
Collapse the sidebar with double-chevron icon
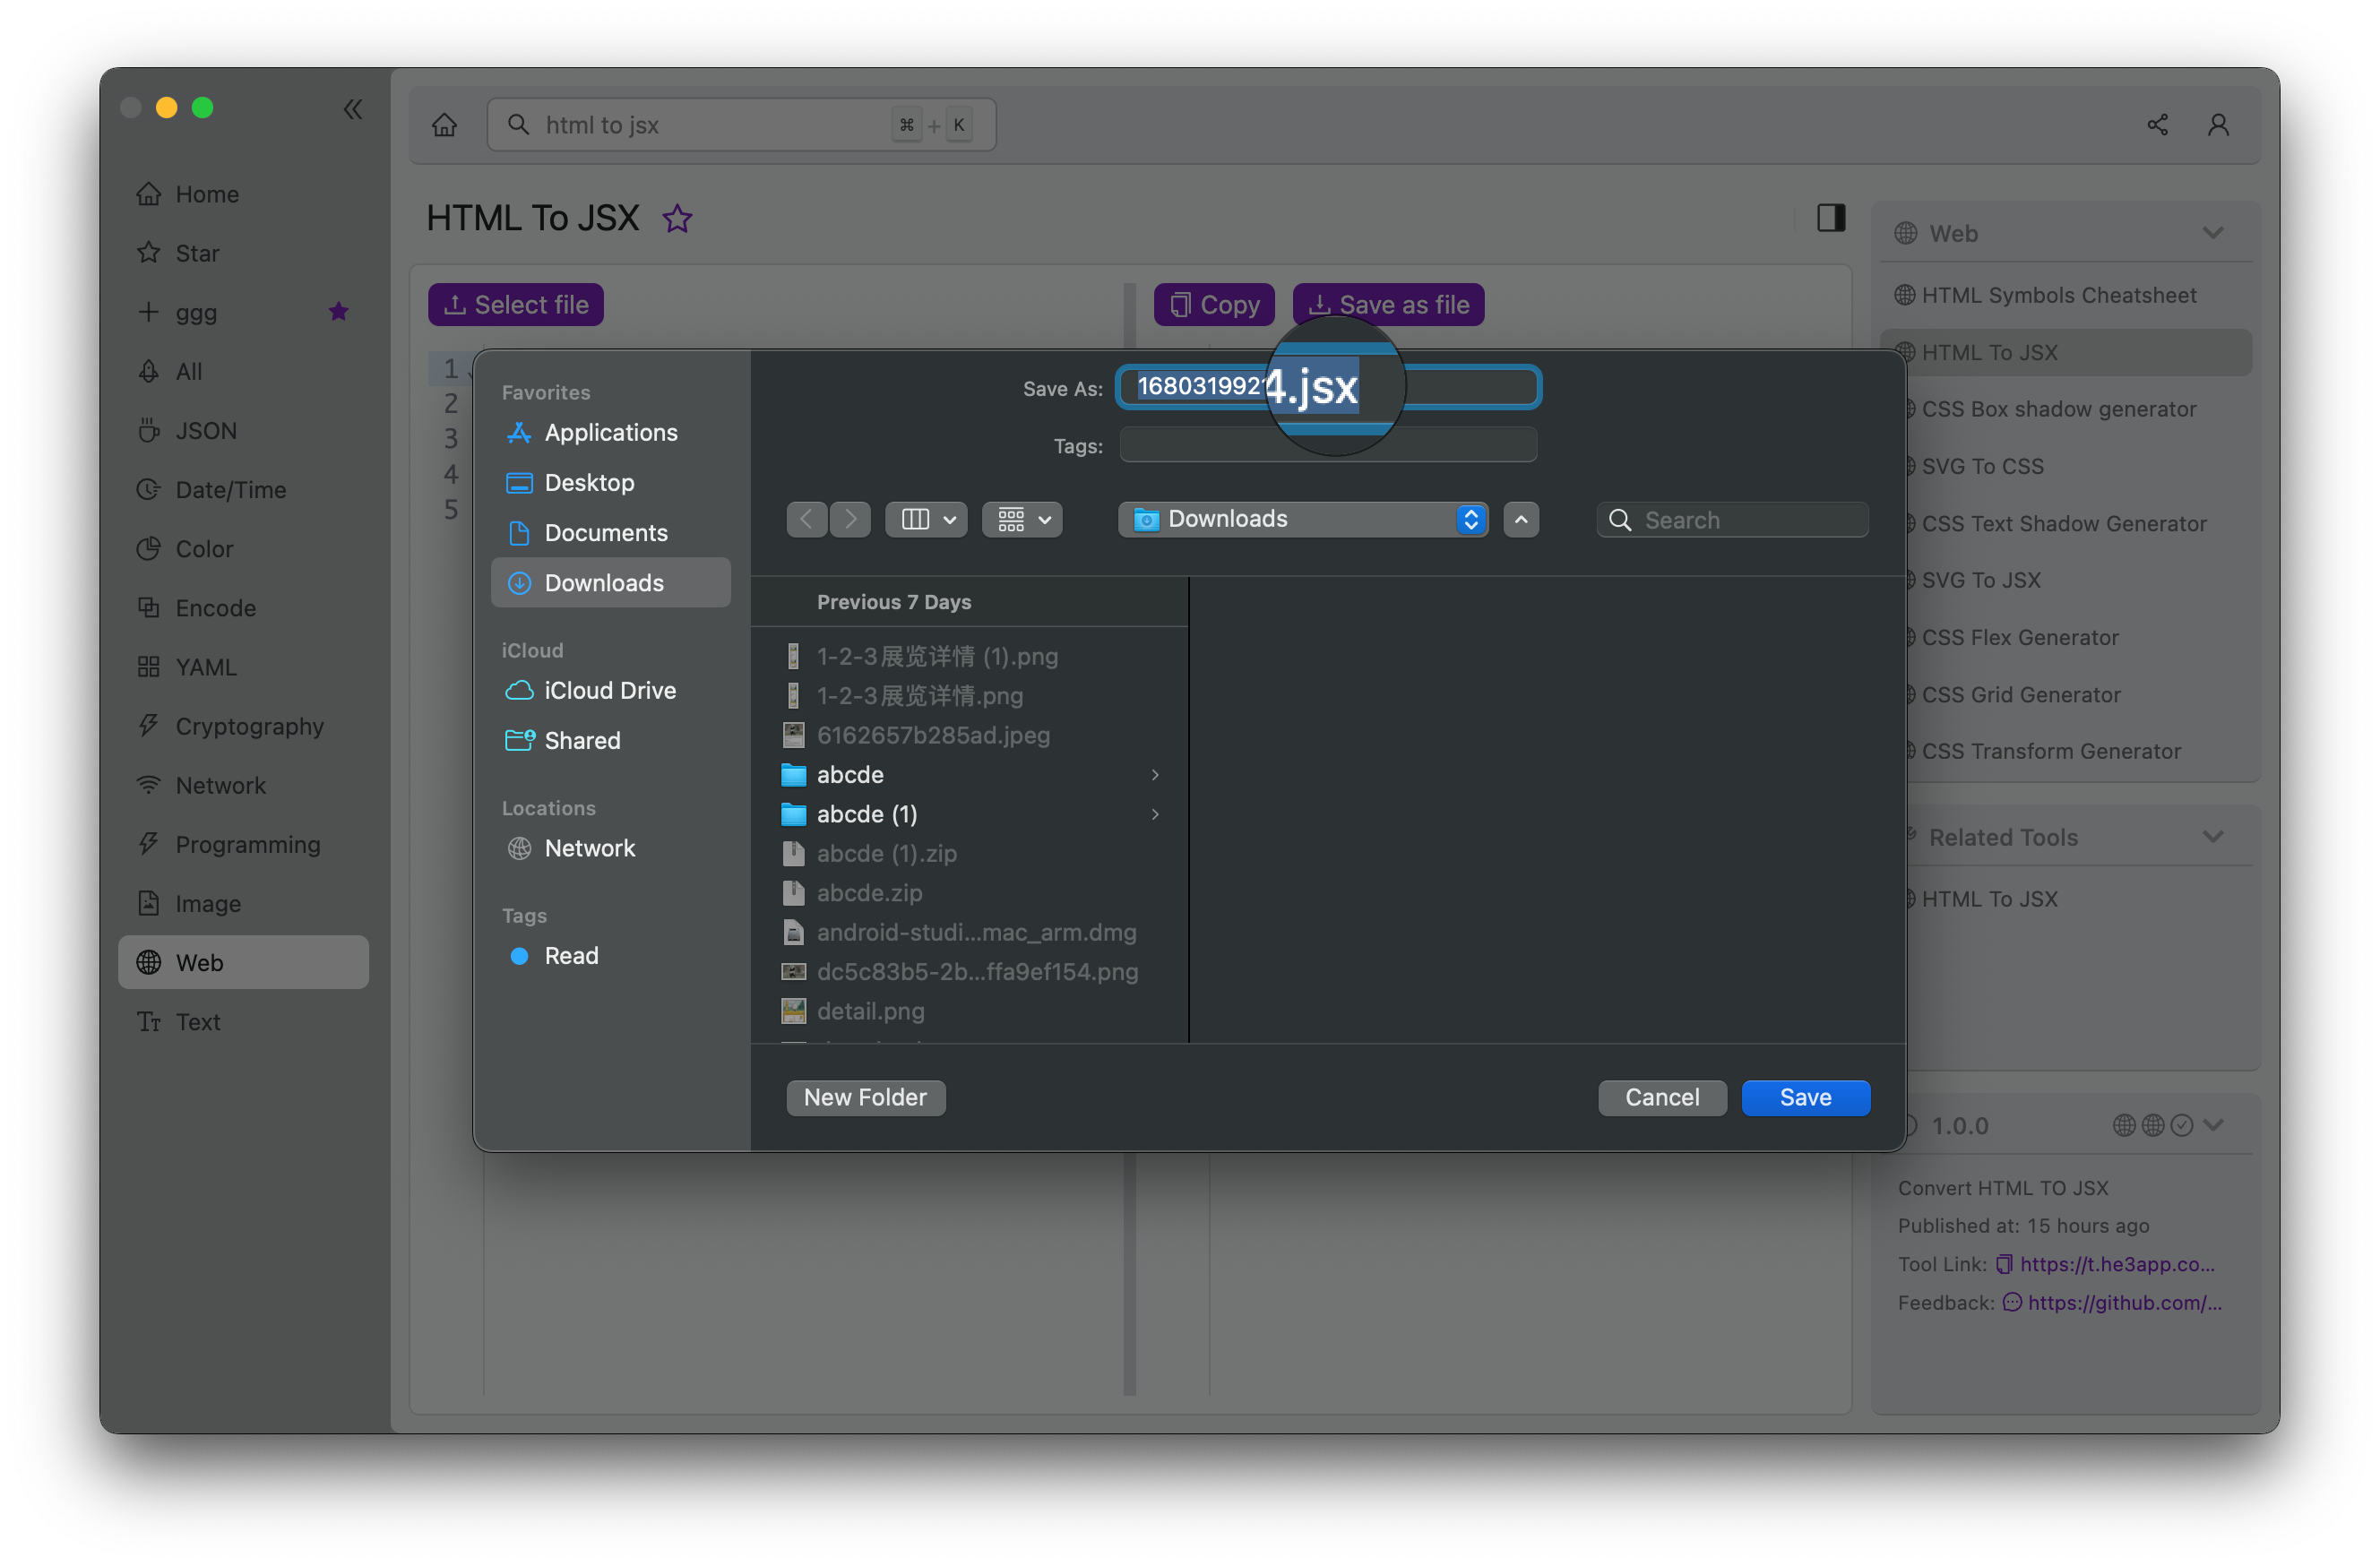coord(353,108)
